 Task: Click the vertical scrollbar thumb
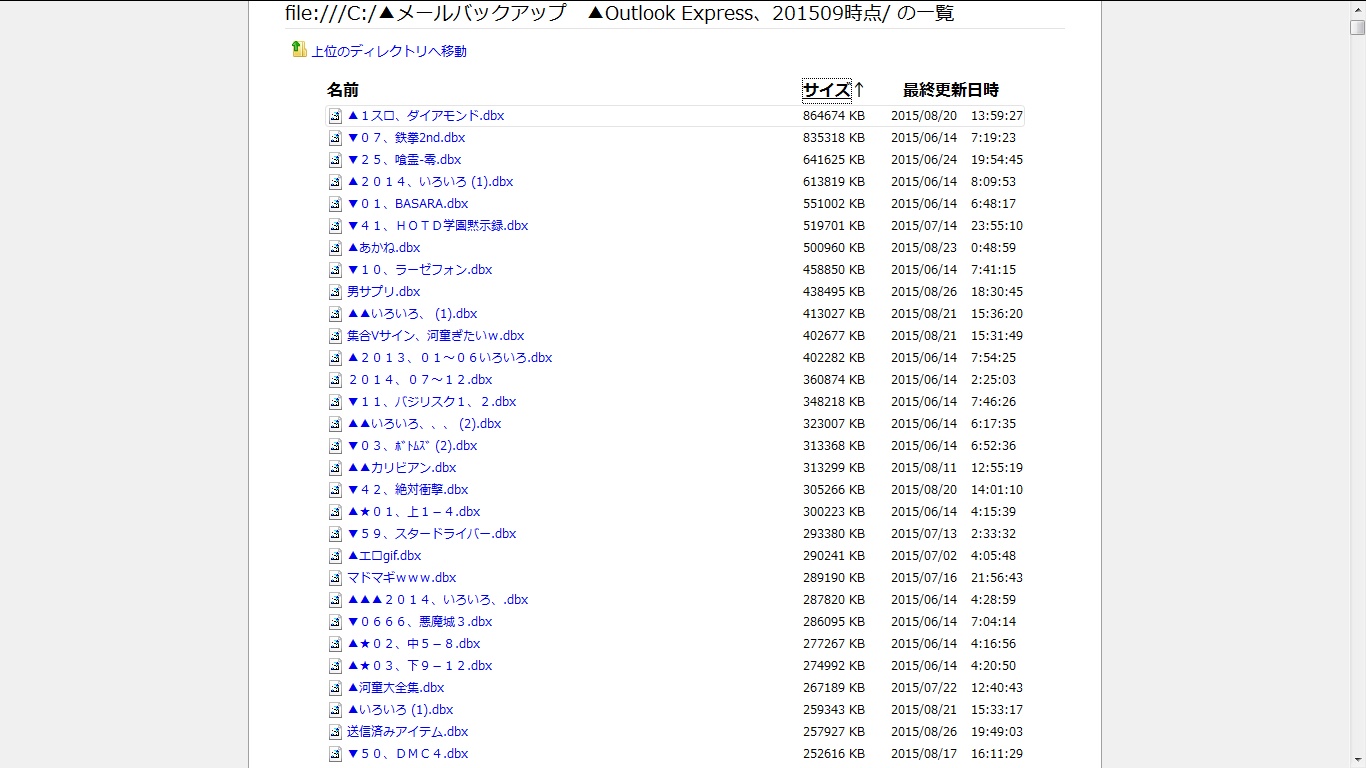tap(1357, 27)
